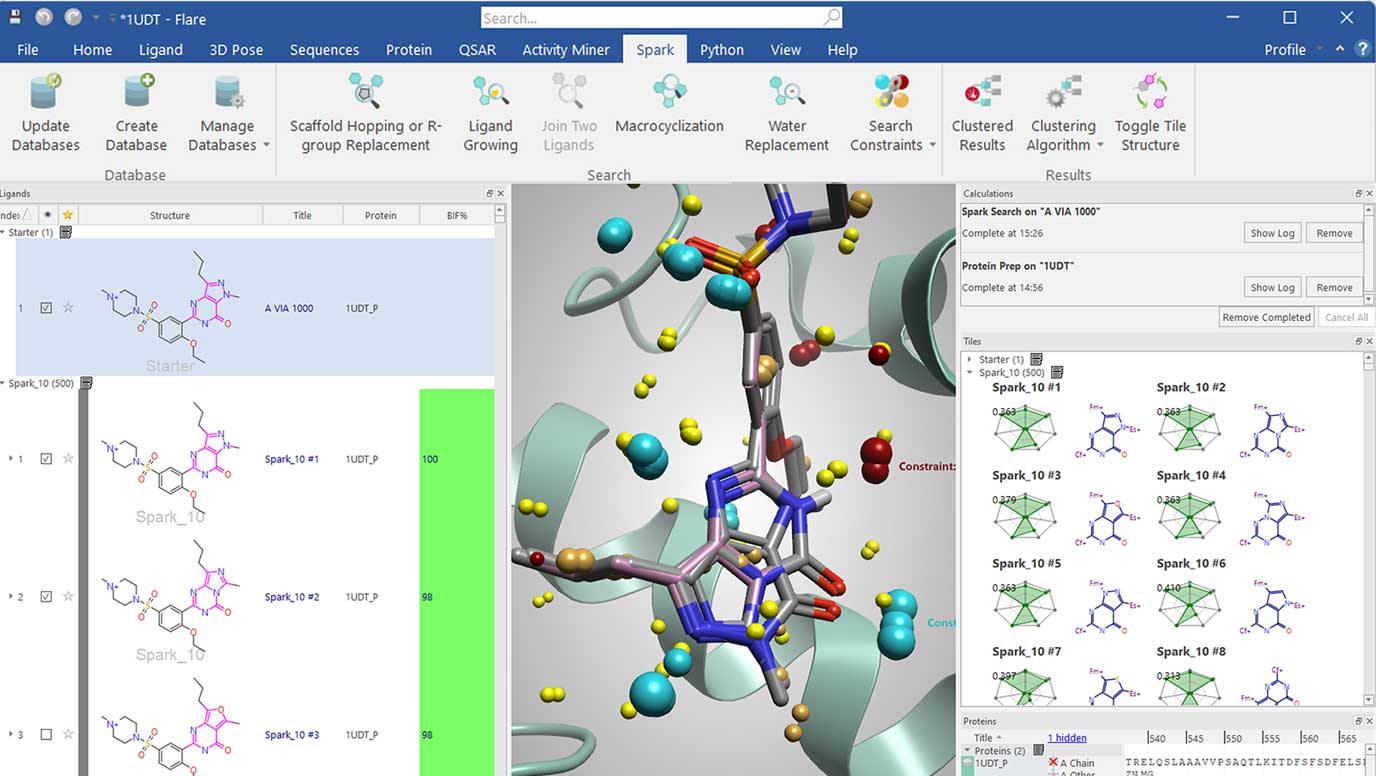The image size is (1376, 776).
Task: Click the Update Databases icon
Action: [45, 92]
